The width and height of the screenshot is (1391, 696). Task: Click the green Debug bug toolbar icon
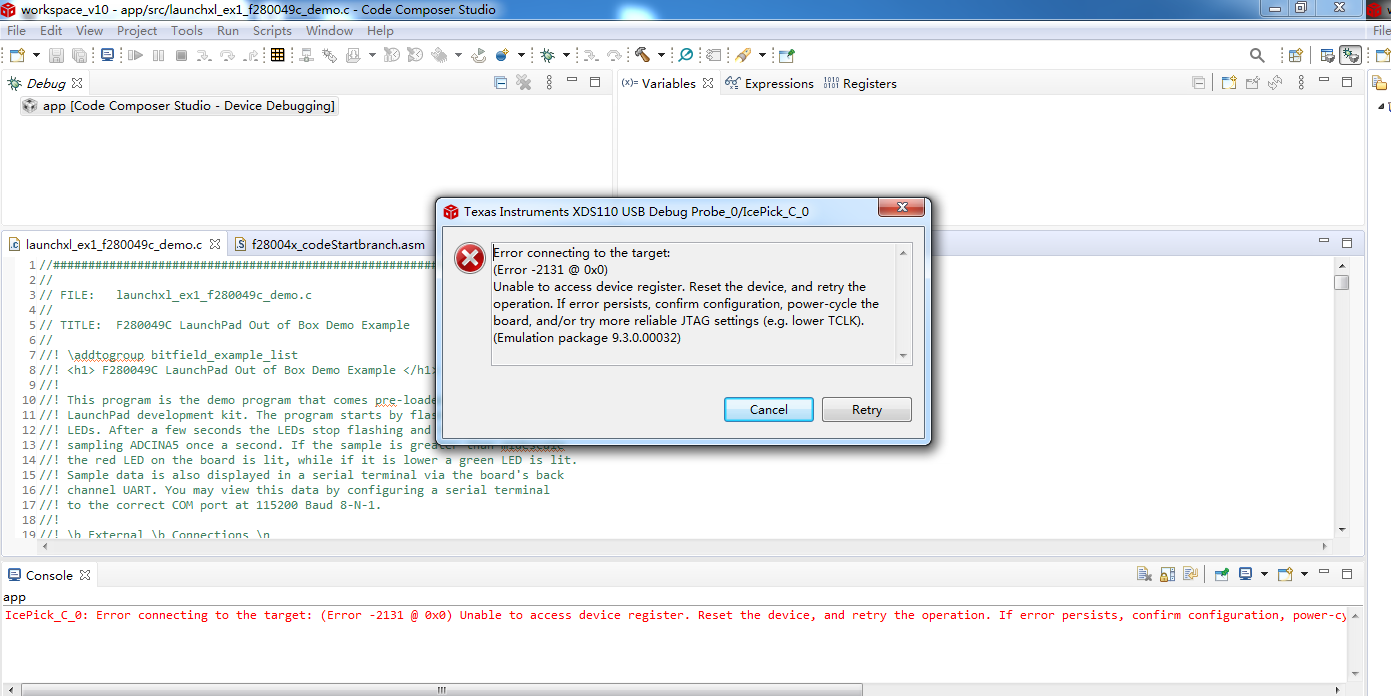pyautogui.click(x=547, y=55)
